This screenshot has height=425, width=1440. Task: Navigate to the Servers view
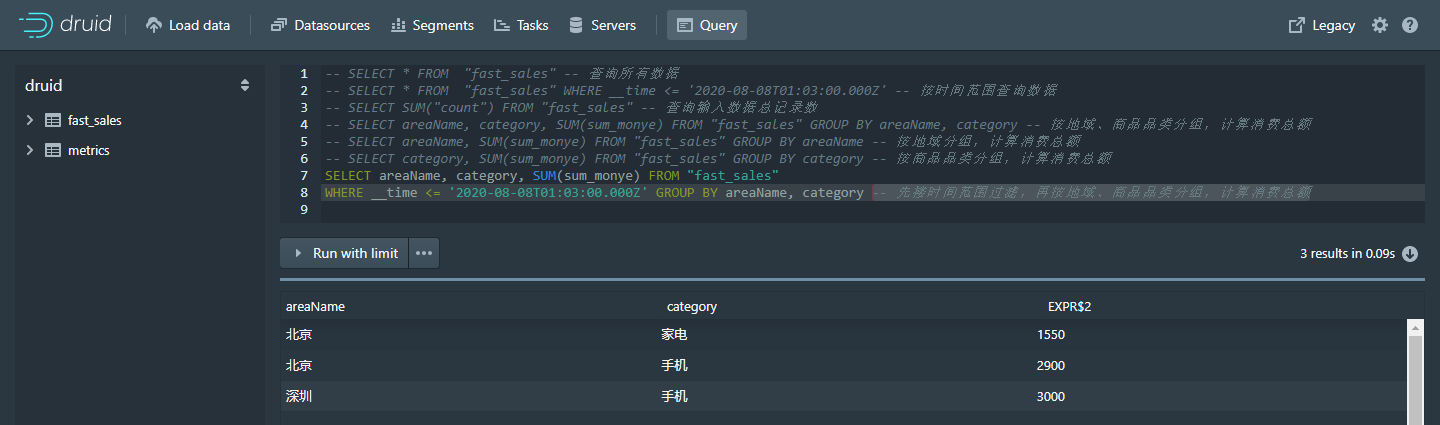[x=602, y=25]
